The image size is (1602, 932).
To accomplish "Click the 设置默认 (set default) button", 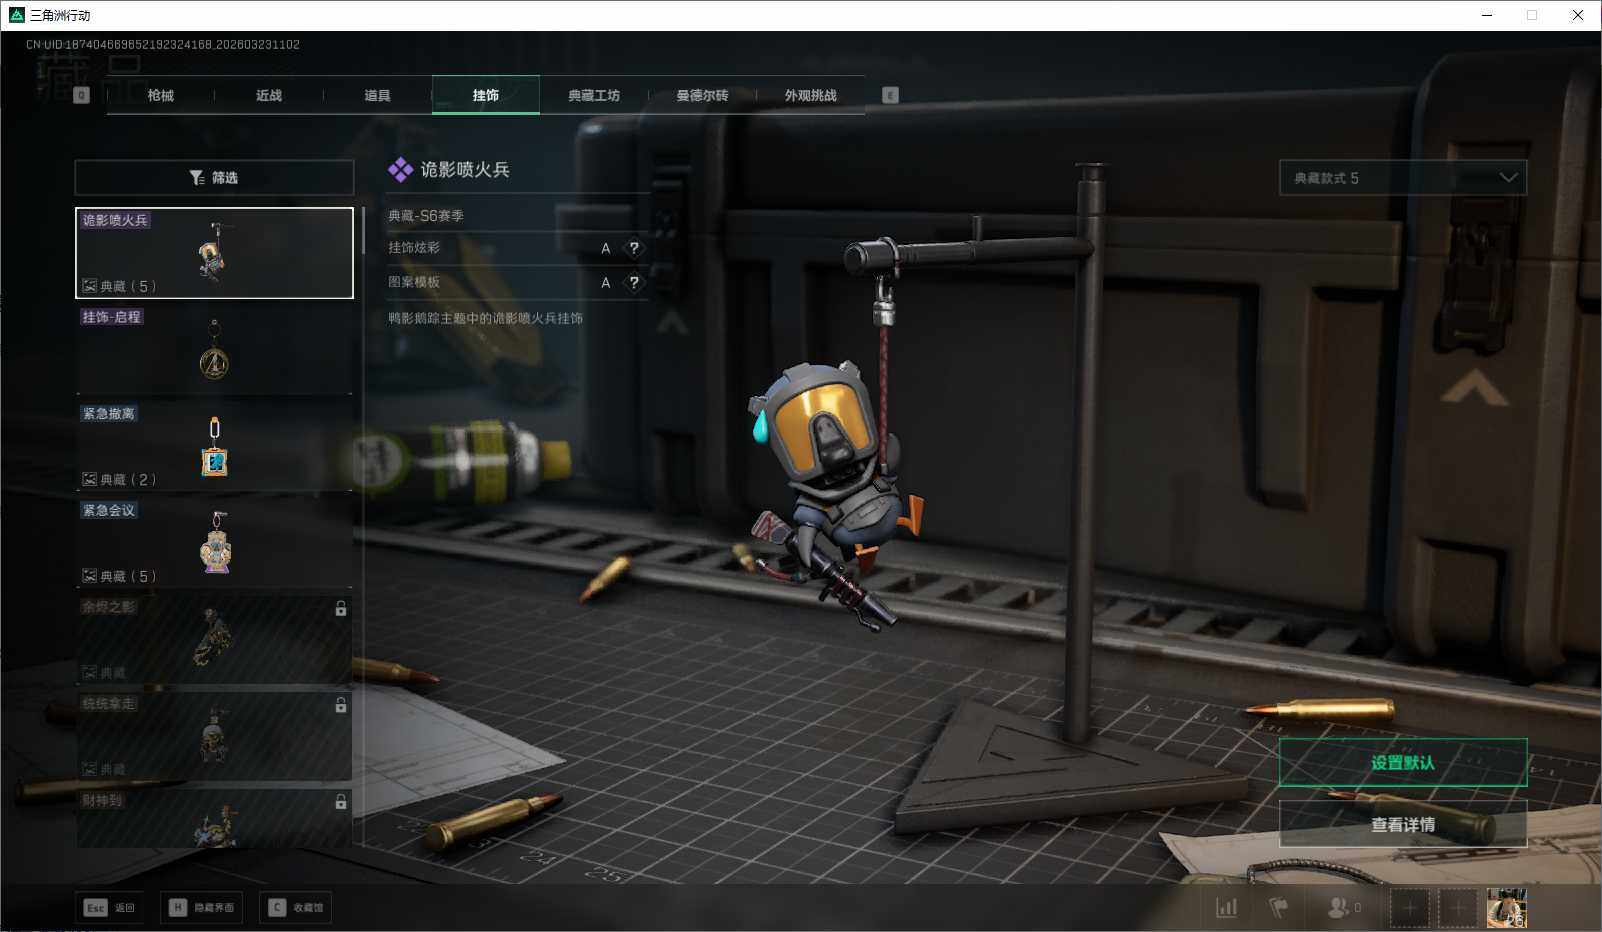I will [1403, 763].
